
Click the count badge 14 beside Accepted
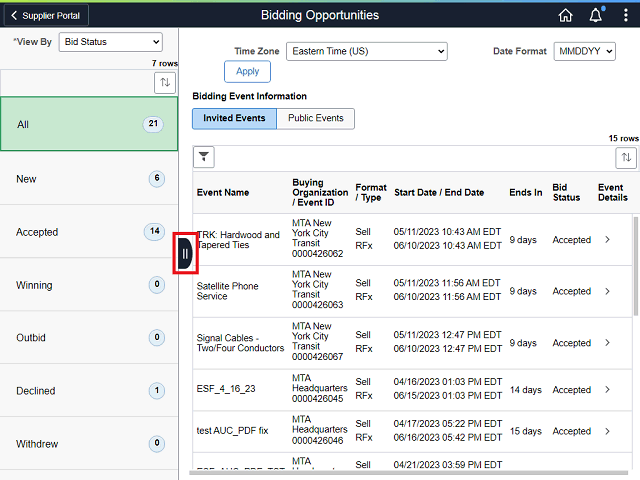coord(154,231)
